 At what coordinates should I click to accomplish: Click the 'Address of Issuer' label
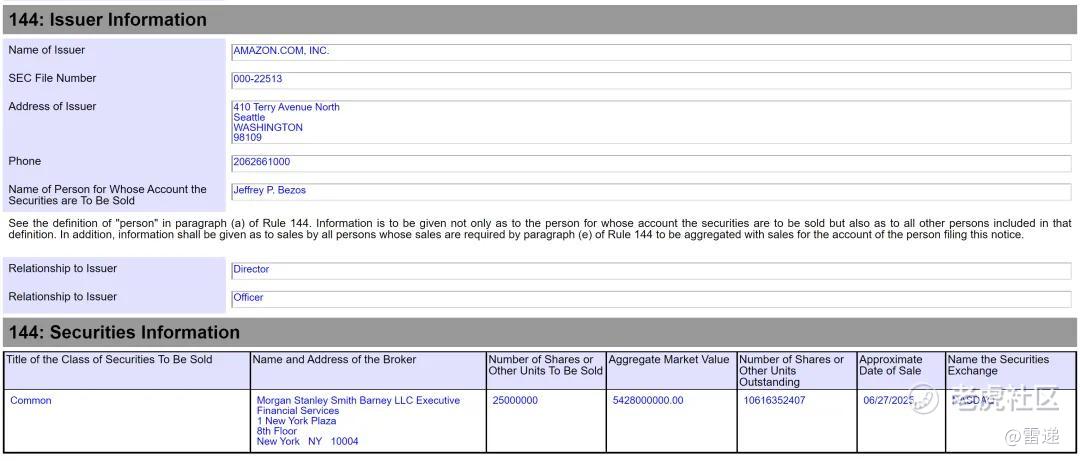point(52,106)
